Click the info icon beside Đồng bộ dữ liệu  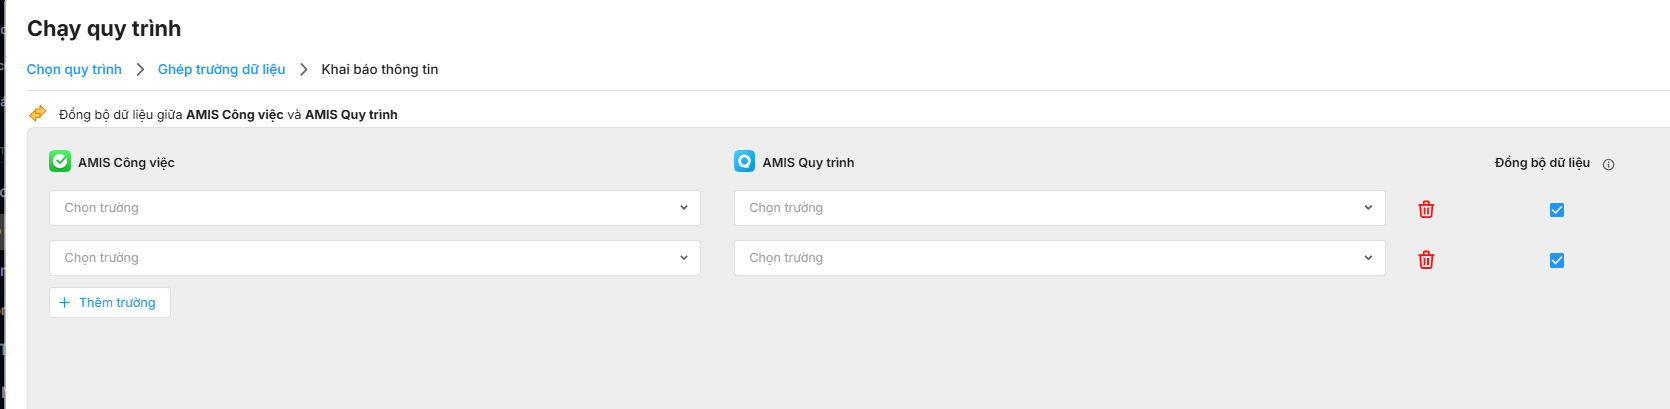point(1608,165)
